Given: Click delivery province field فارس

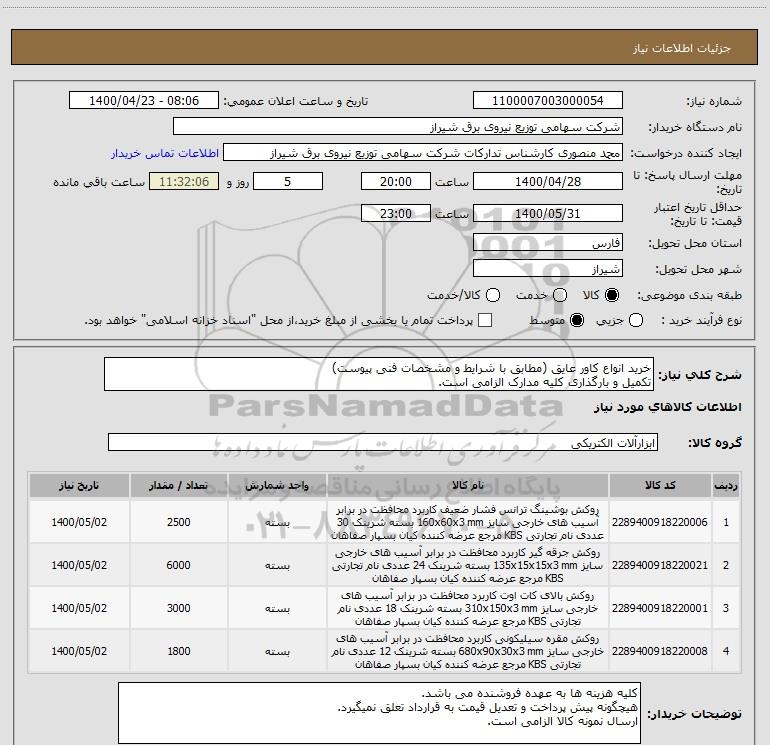Looking at the screenshot, I should [x=548, y=242].
